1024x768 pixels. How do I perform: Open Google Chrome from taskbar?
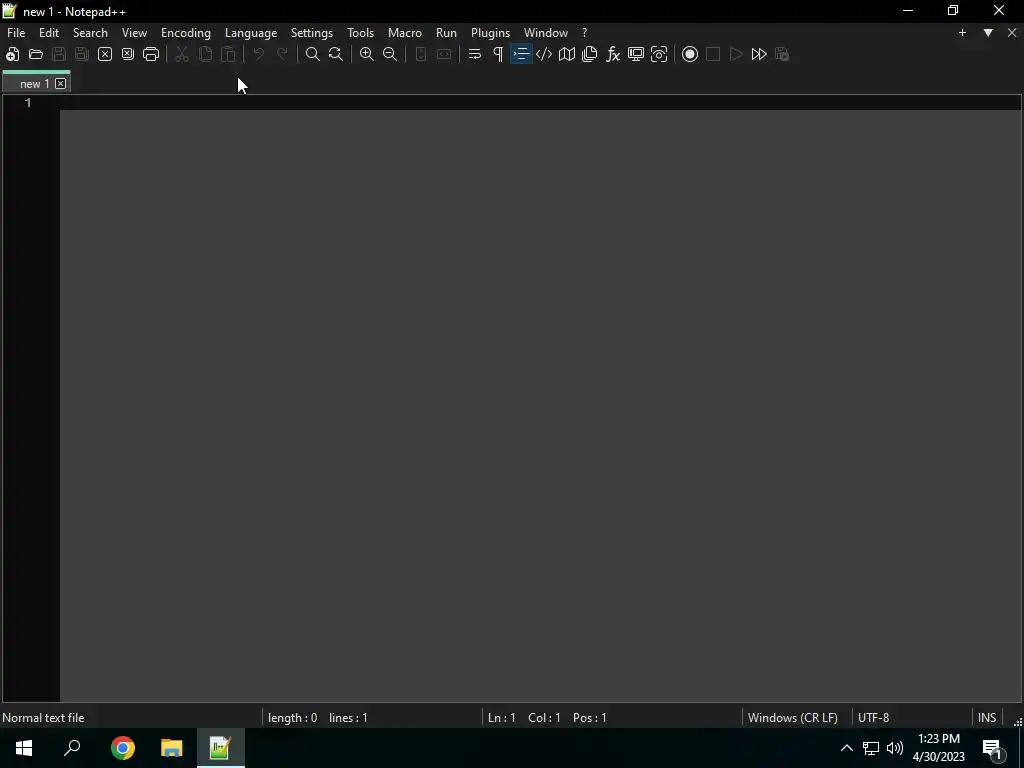pos(123,748)
